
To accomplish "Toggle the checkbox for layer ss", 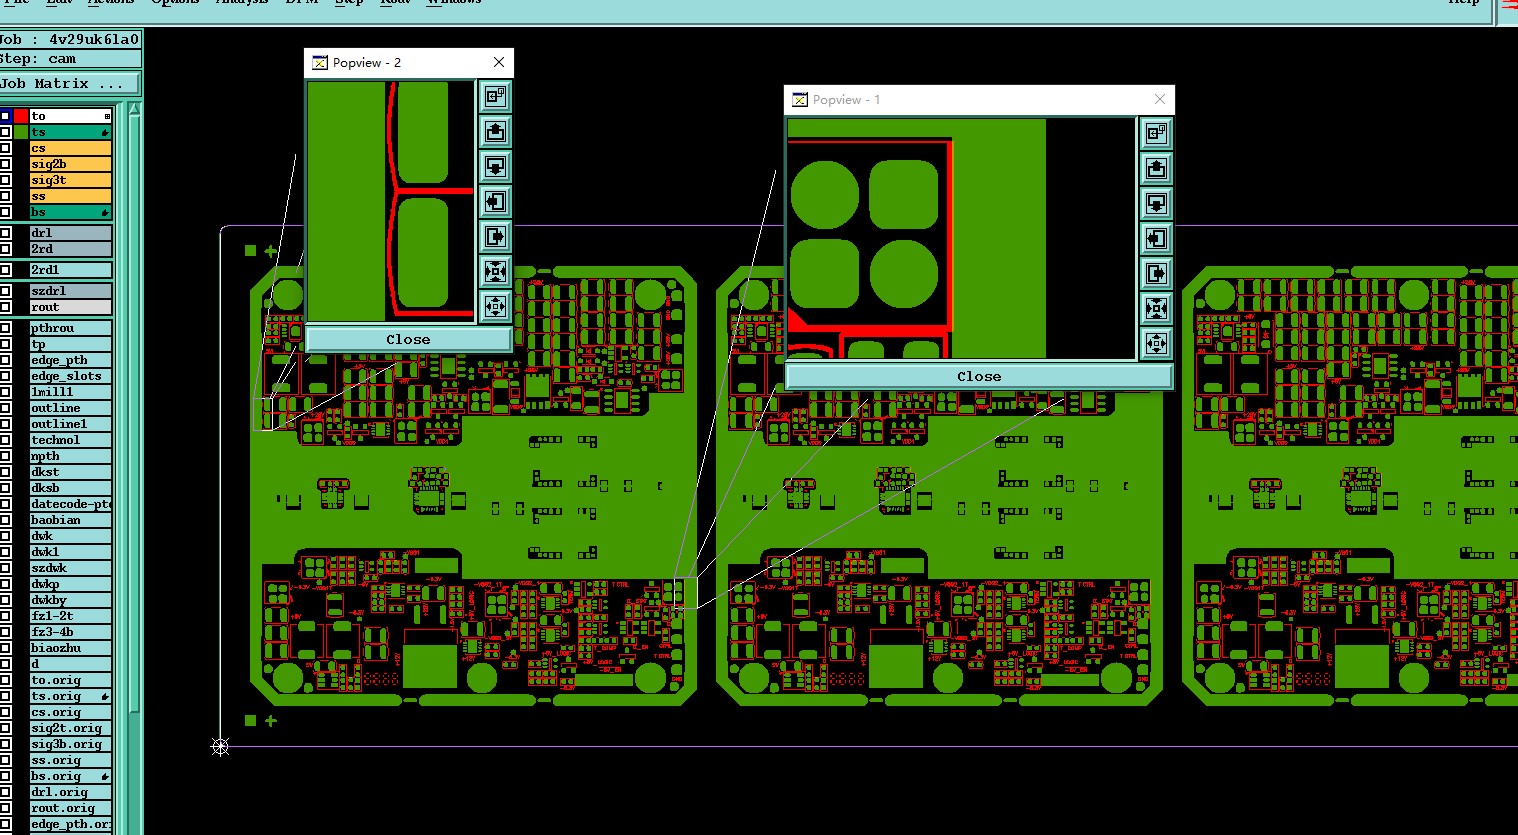I will point(6,196).
